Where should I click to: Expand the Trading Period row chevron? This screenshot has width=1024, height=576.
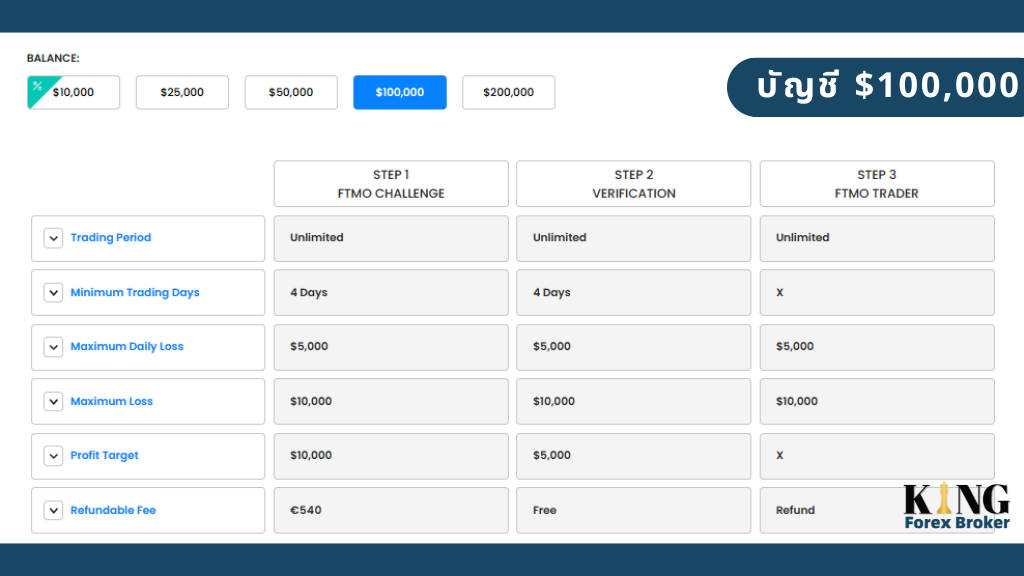click(54, 238)
